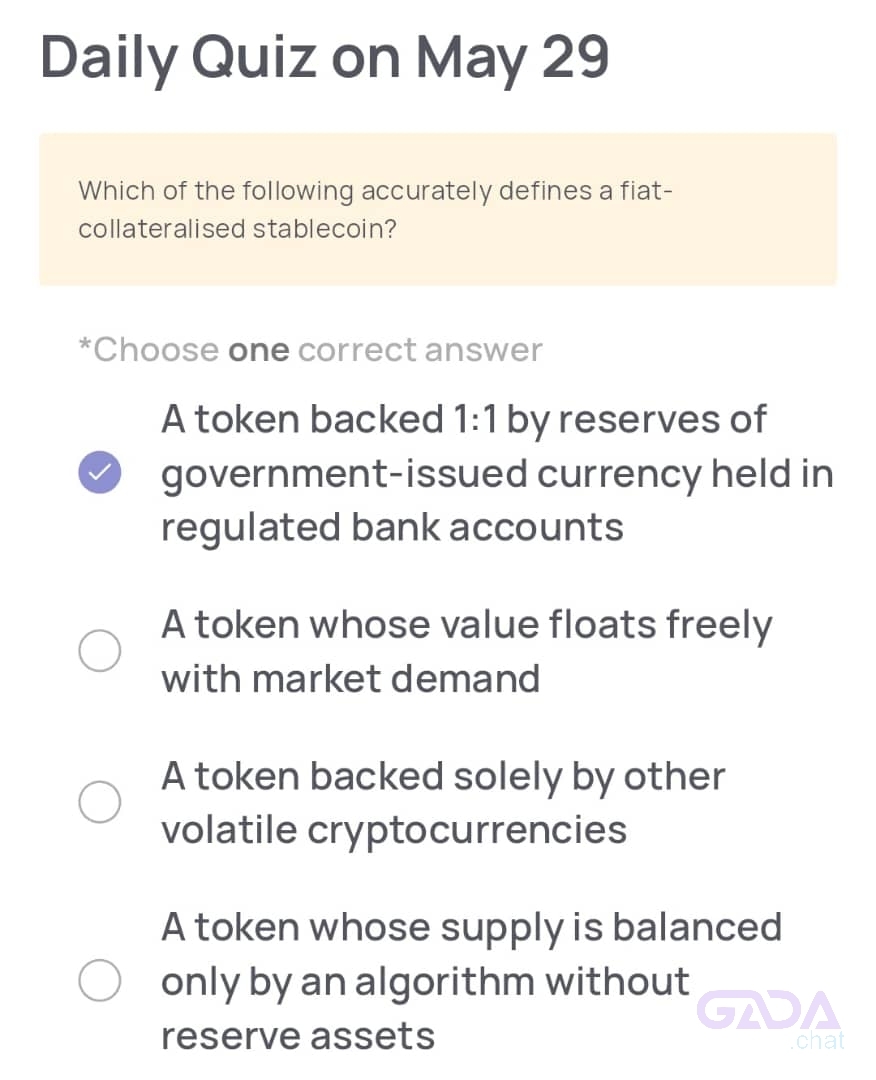Click the line 'regulated bank accounts'
The height and width of the screenshot is (1080, 876).
tap(393, 528)
